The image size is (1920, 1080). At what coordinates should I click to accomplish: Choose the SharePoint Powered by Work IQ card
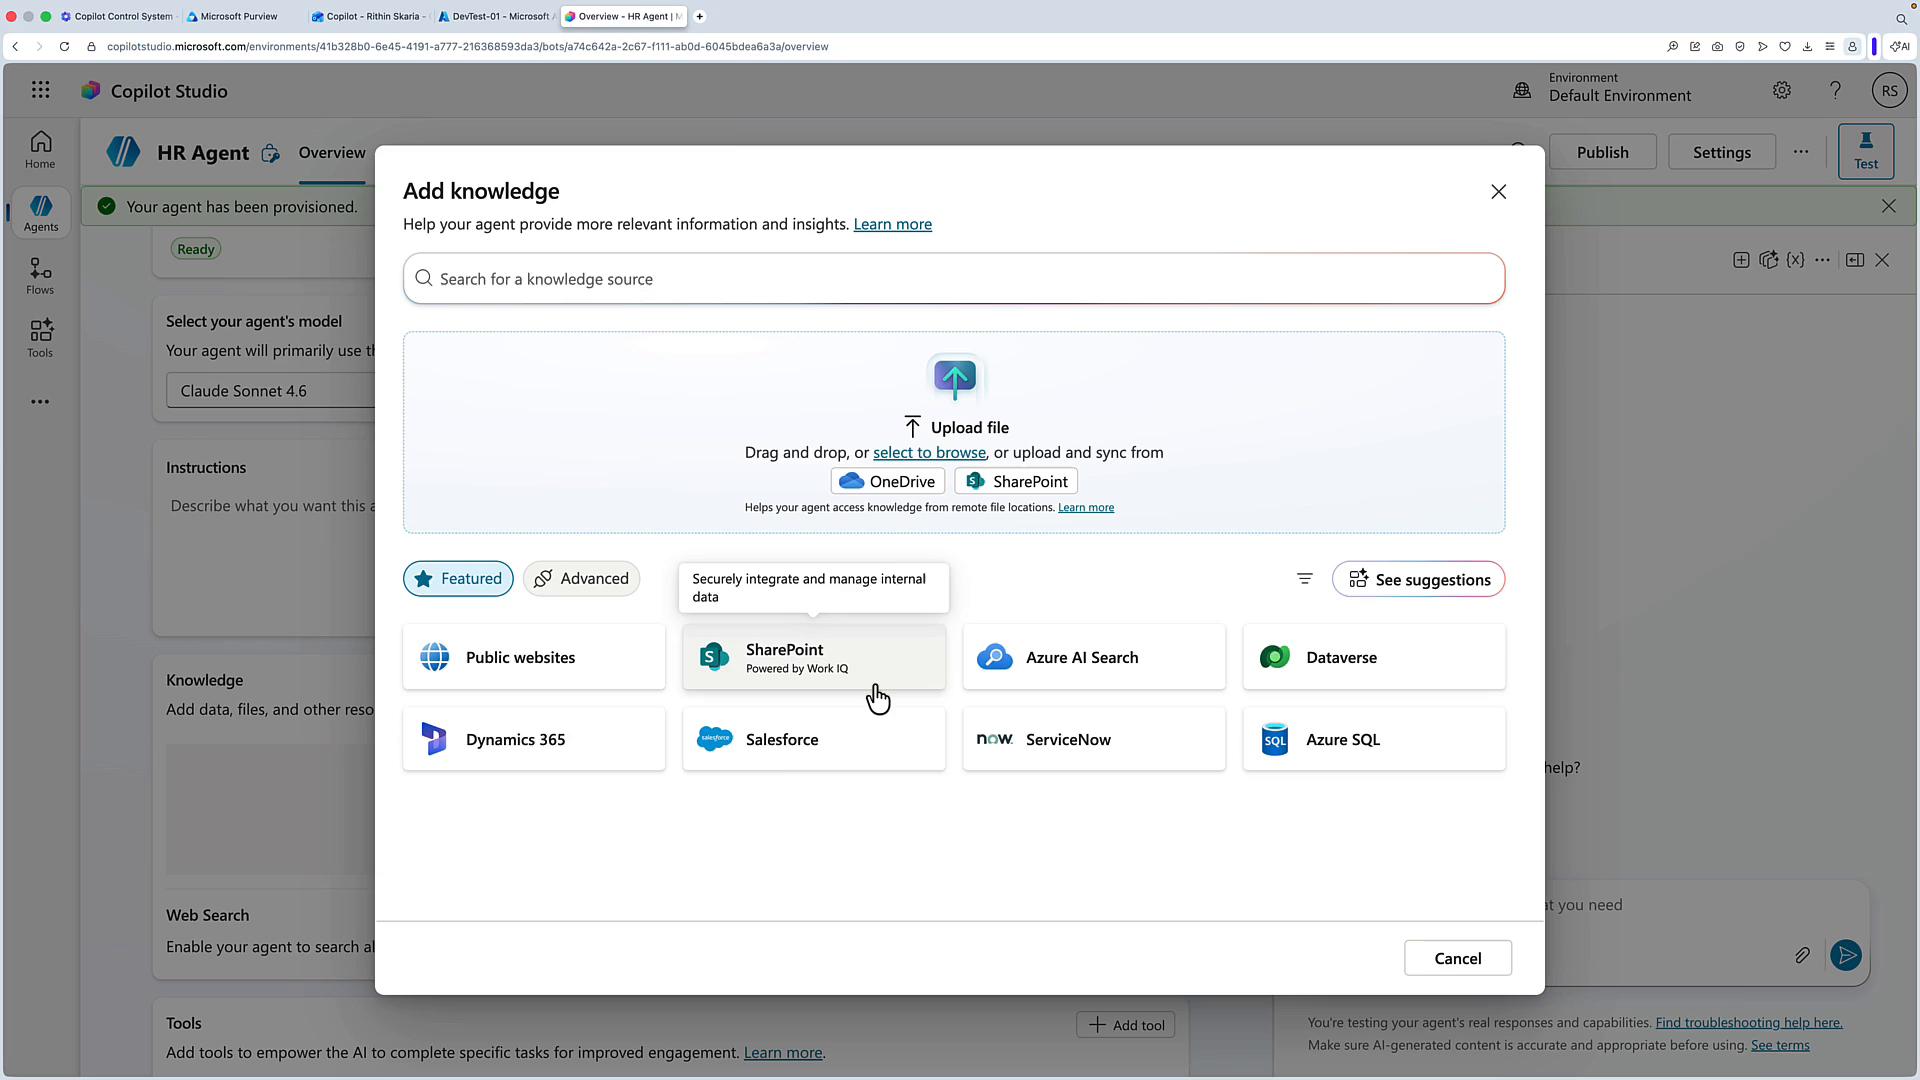tap(814, 657)
